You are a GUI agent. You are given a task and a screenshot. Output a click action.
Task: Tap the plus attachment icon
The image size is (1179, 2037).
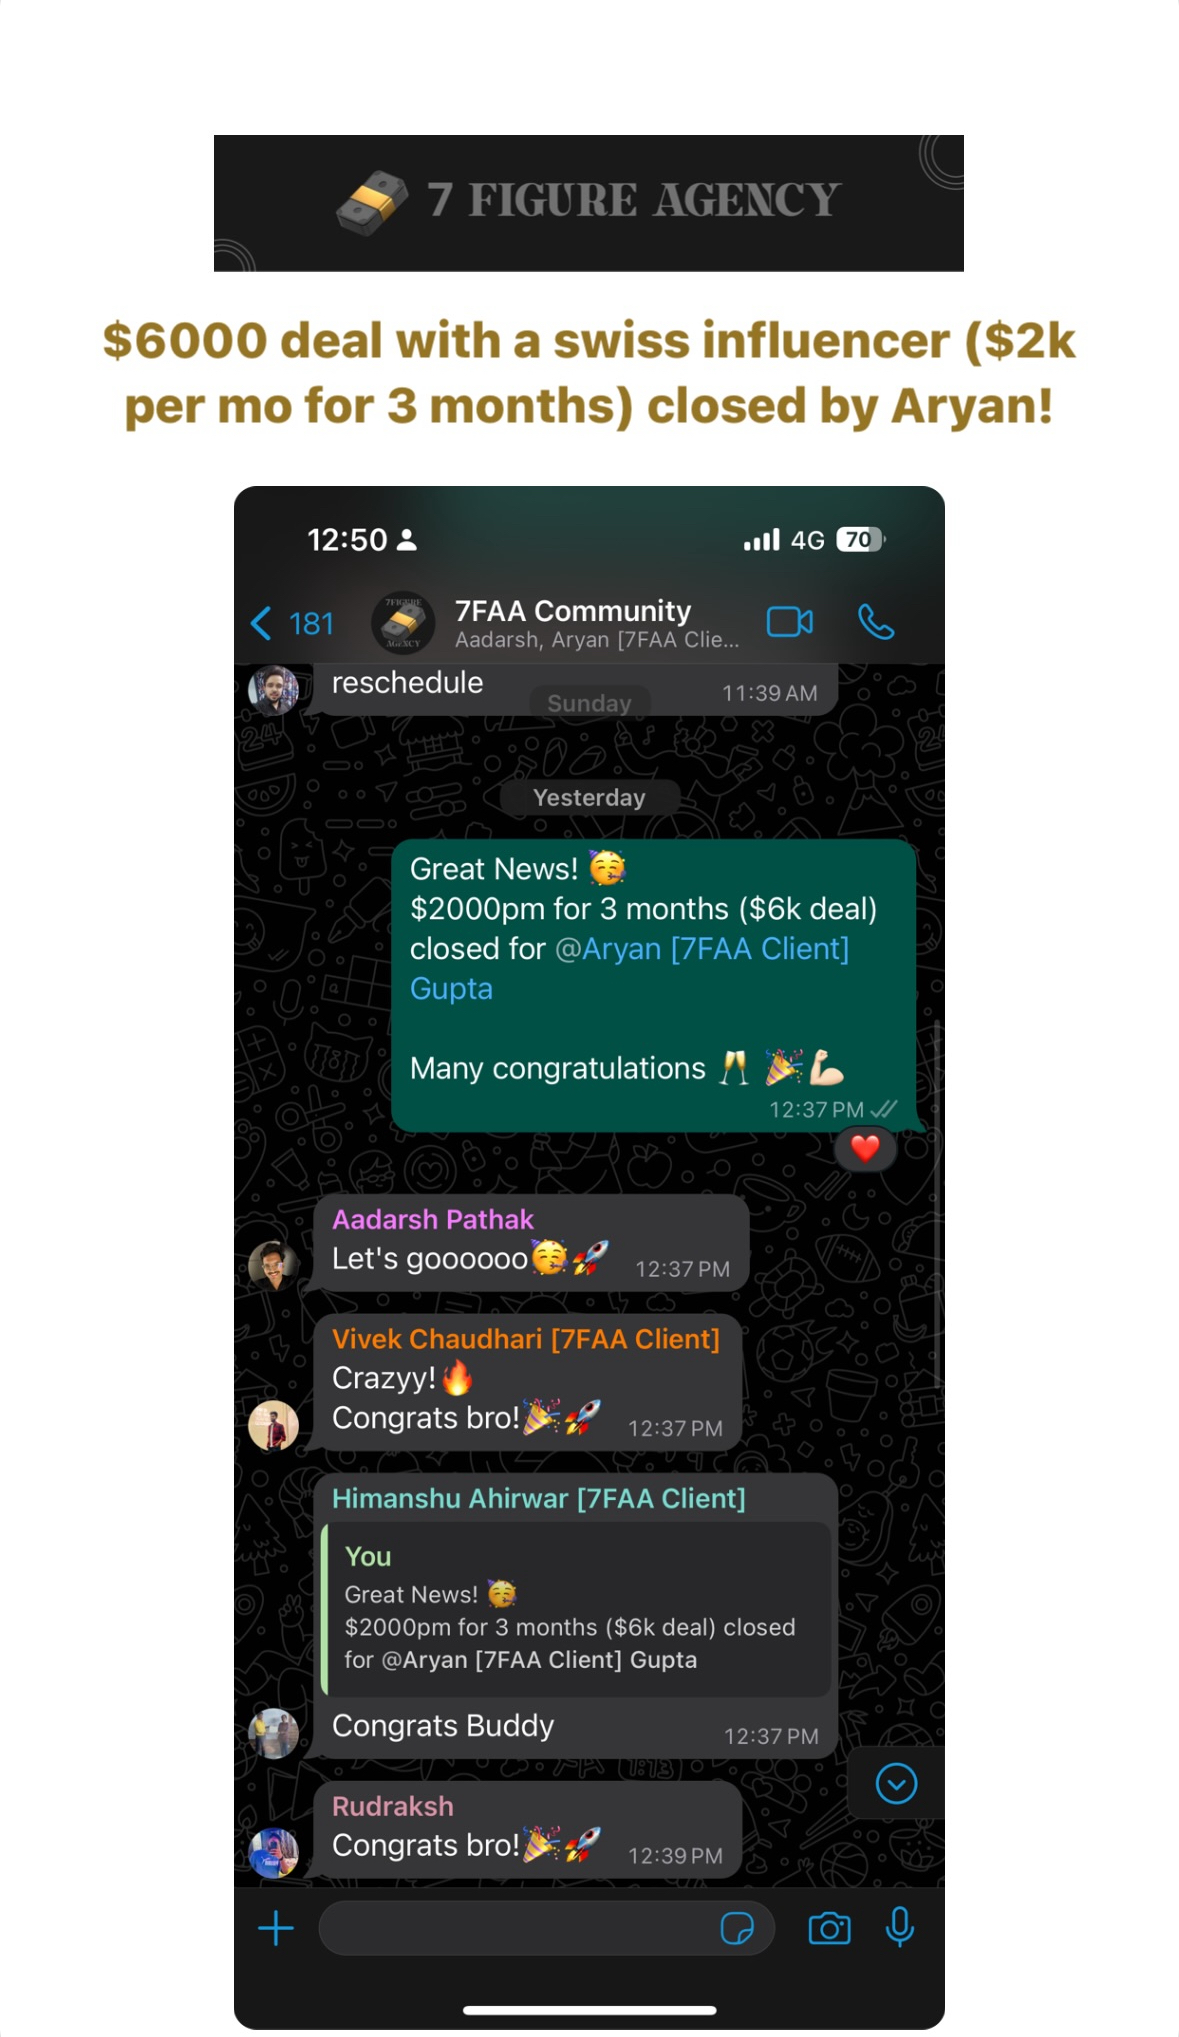(x=276, y=1928)
